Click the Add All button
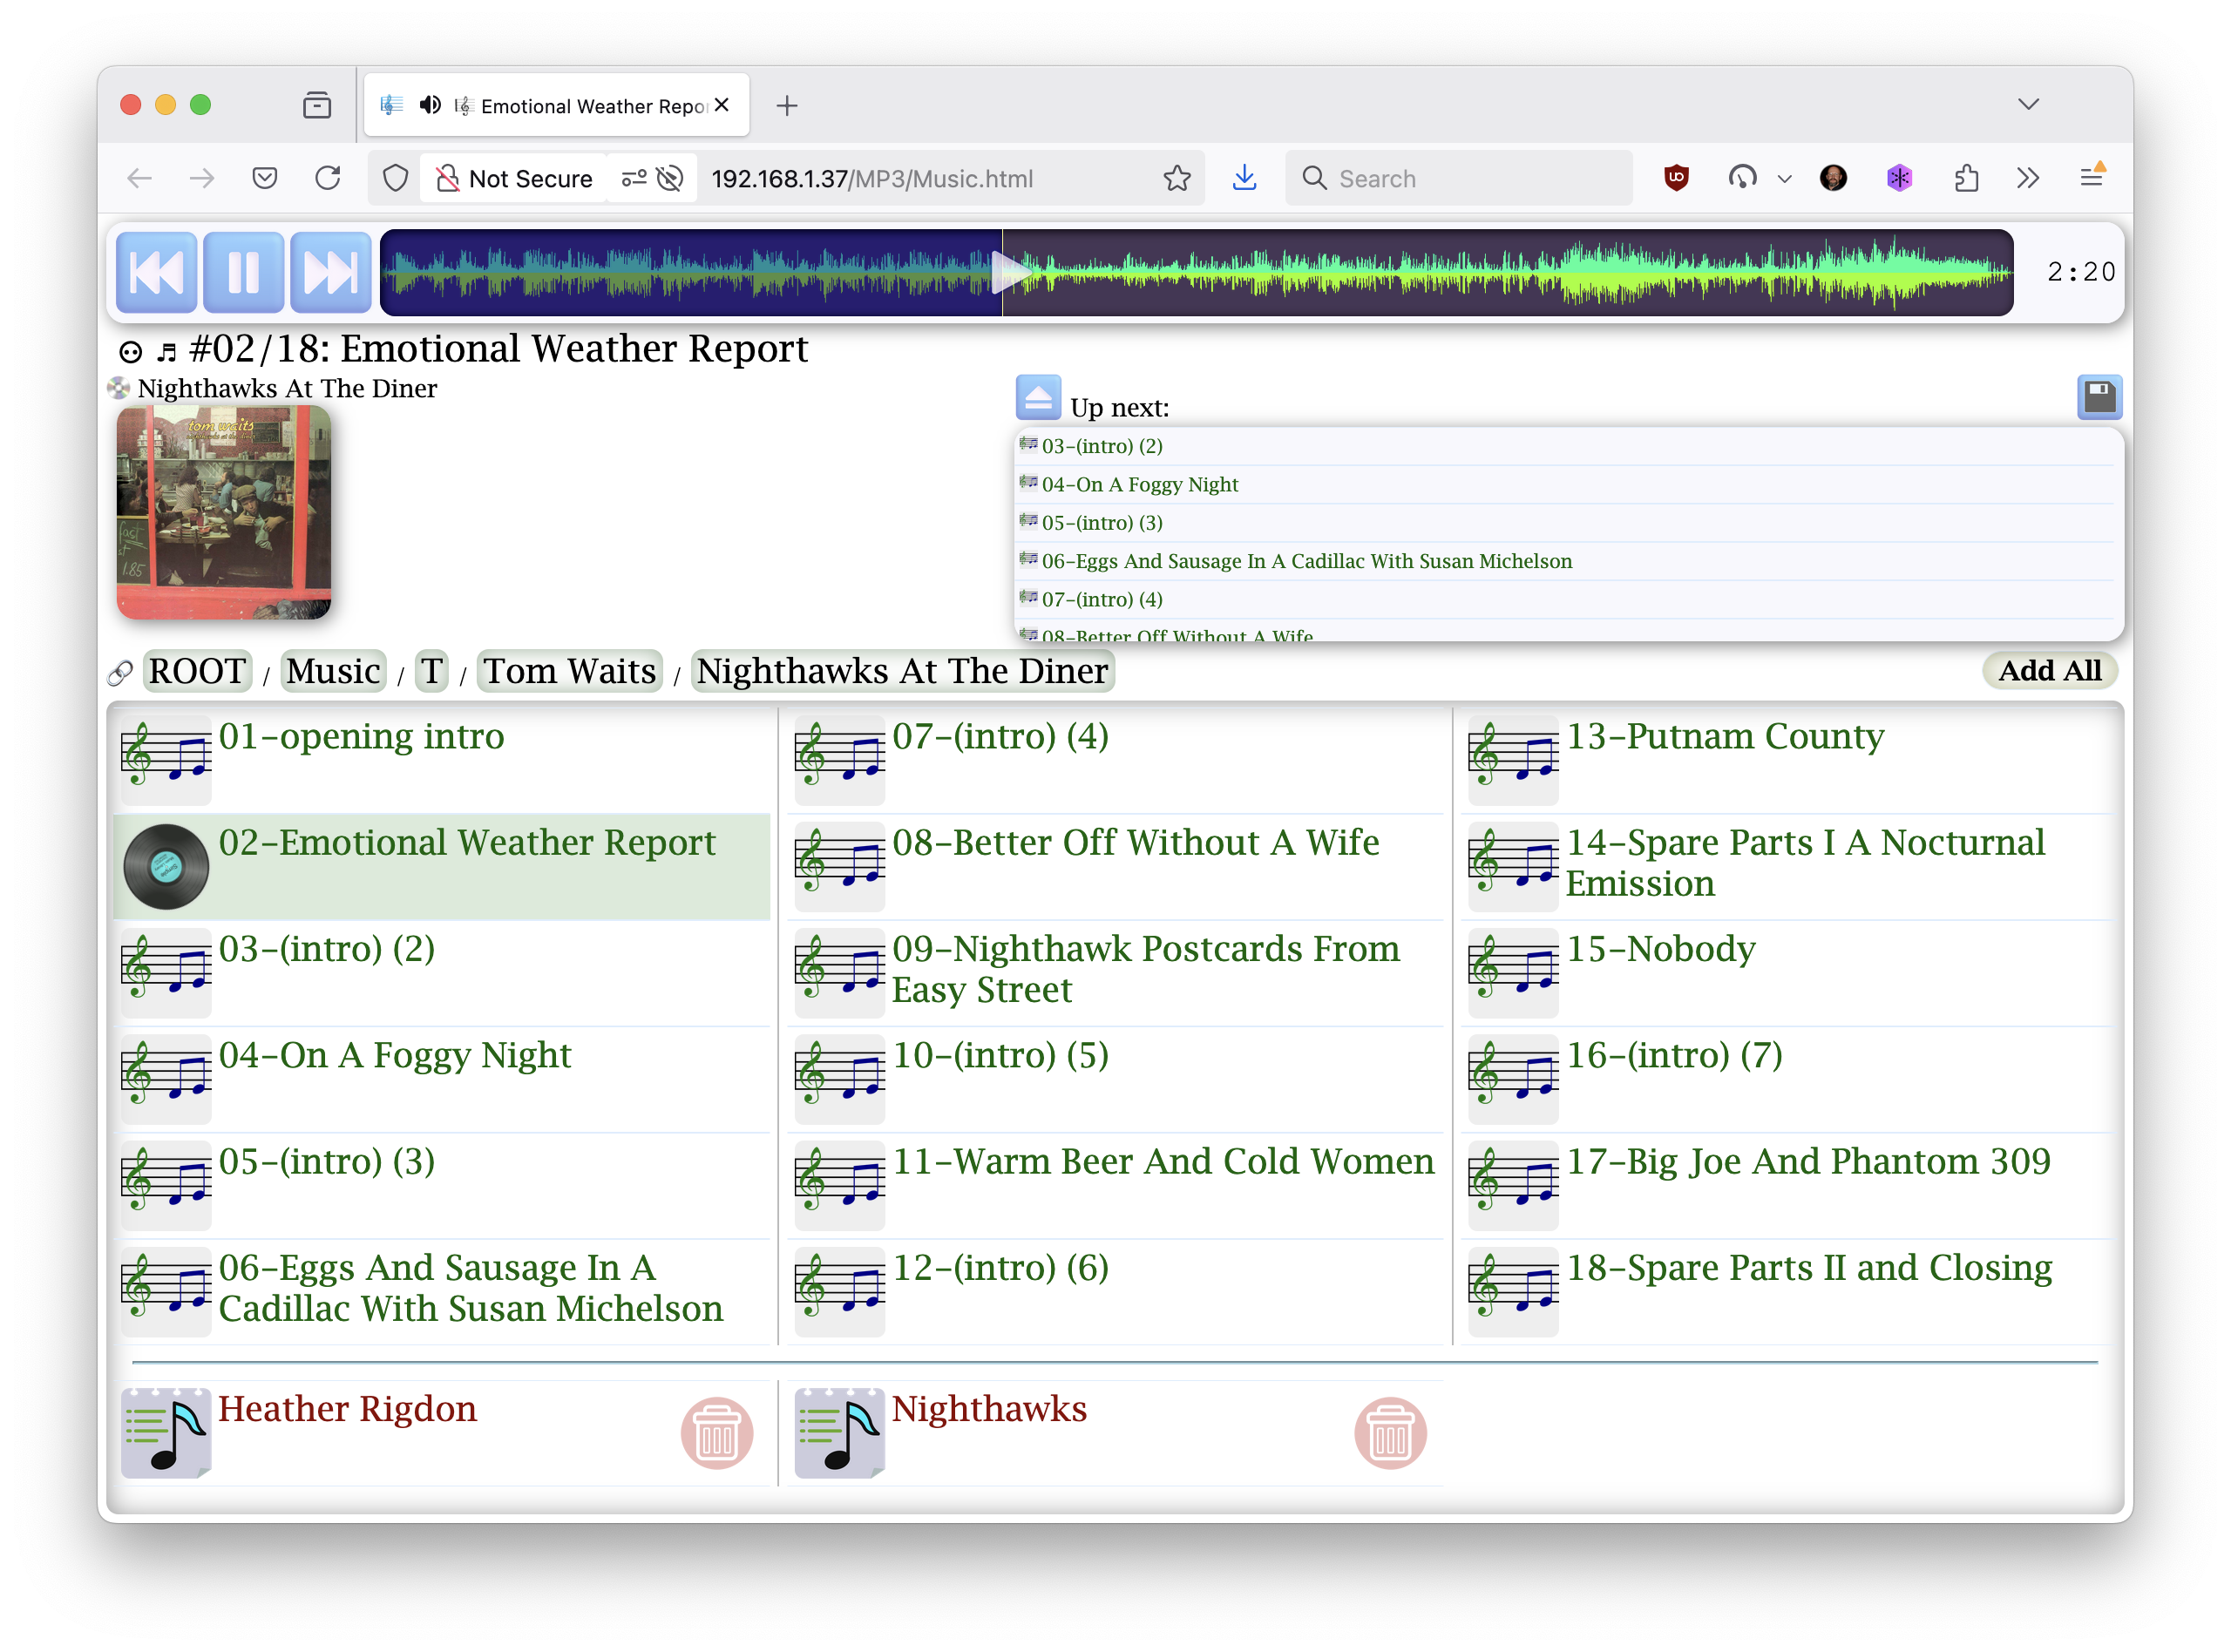 (x=2049, y=670)
